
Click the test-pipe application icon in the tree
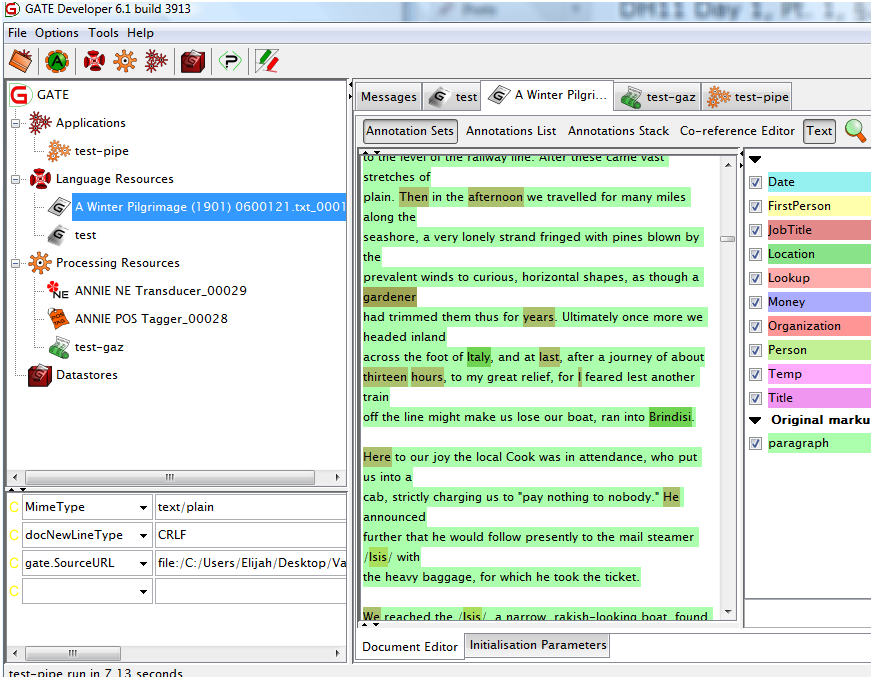(x=59, y=150)
